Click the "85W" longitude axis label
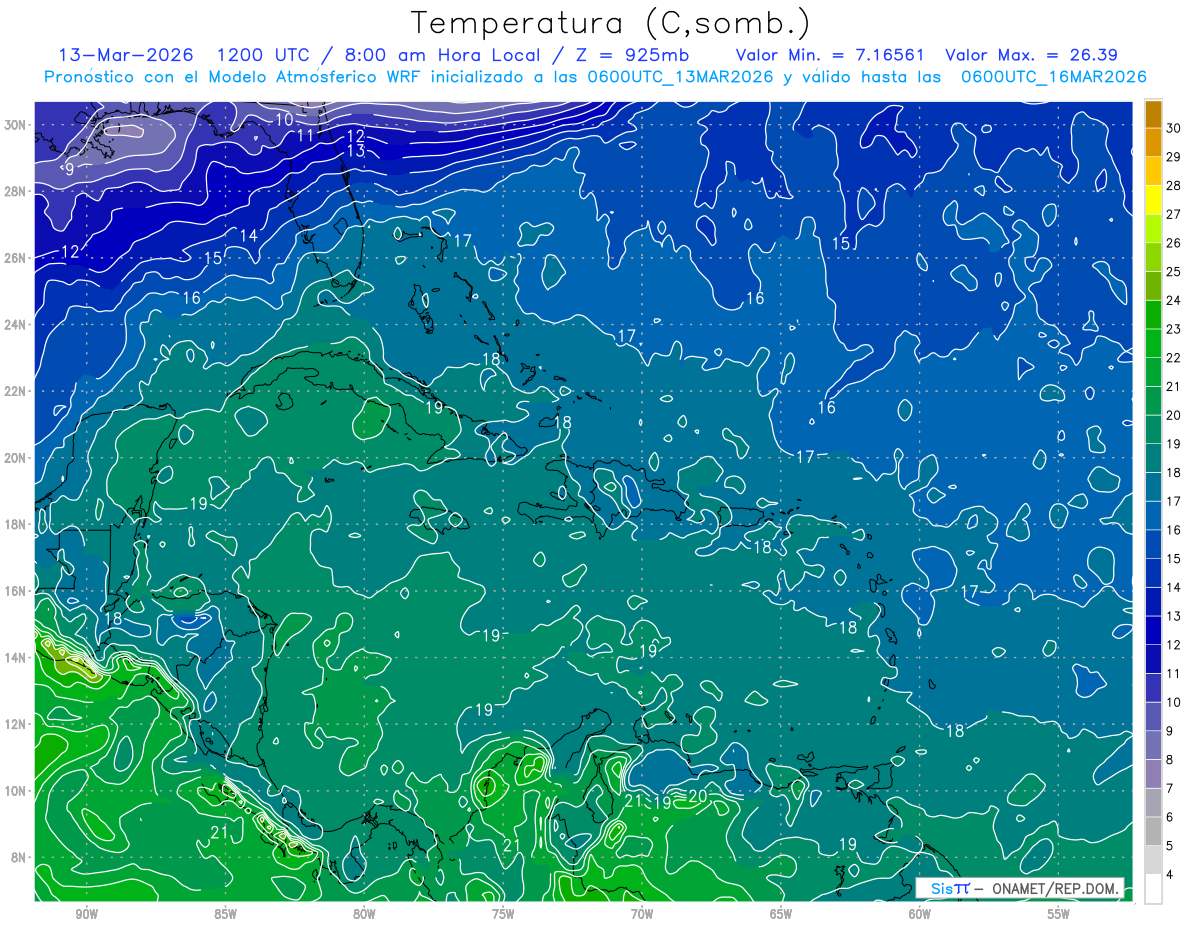 click(224, 914)
